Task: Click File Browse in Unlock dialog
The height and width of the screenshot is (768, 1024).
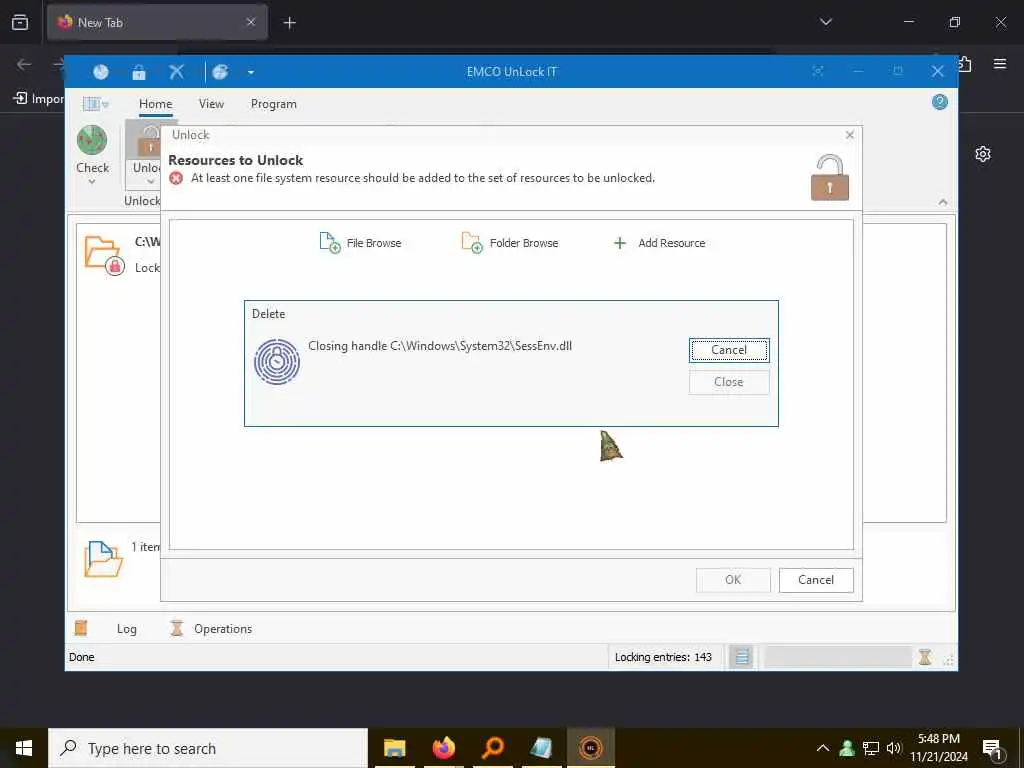Action: (x=360, y=243)
